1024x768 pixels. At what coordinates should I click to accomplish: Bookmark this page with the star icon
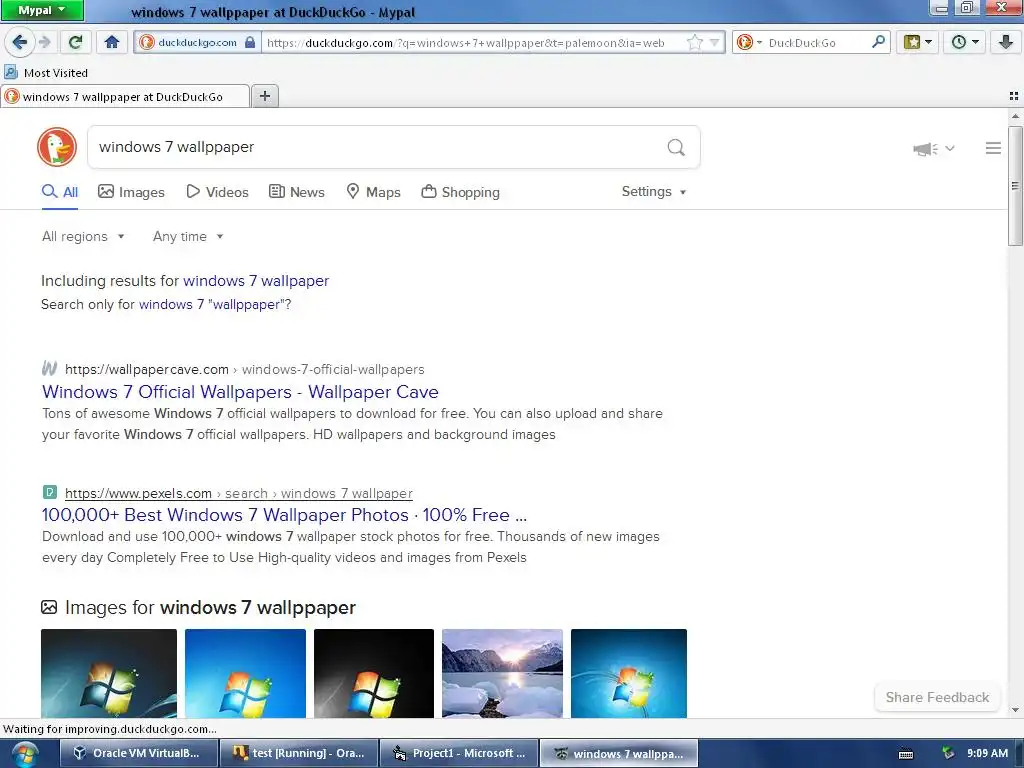695,42
